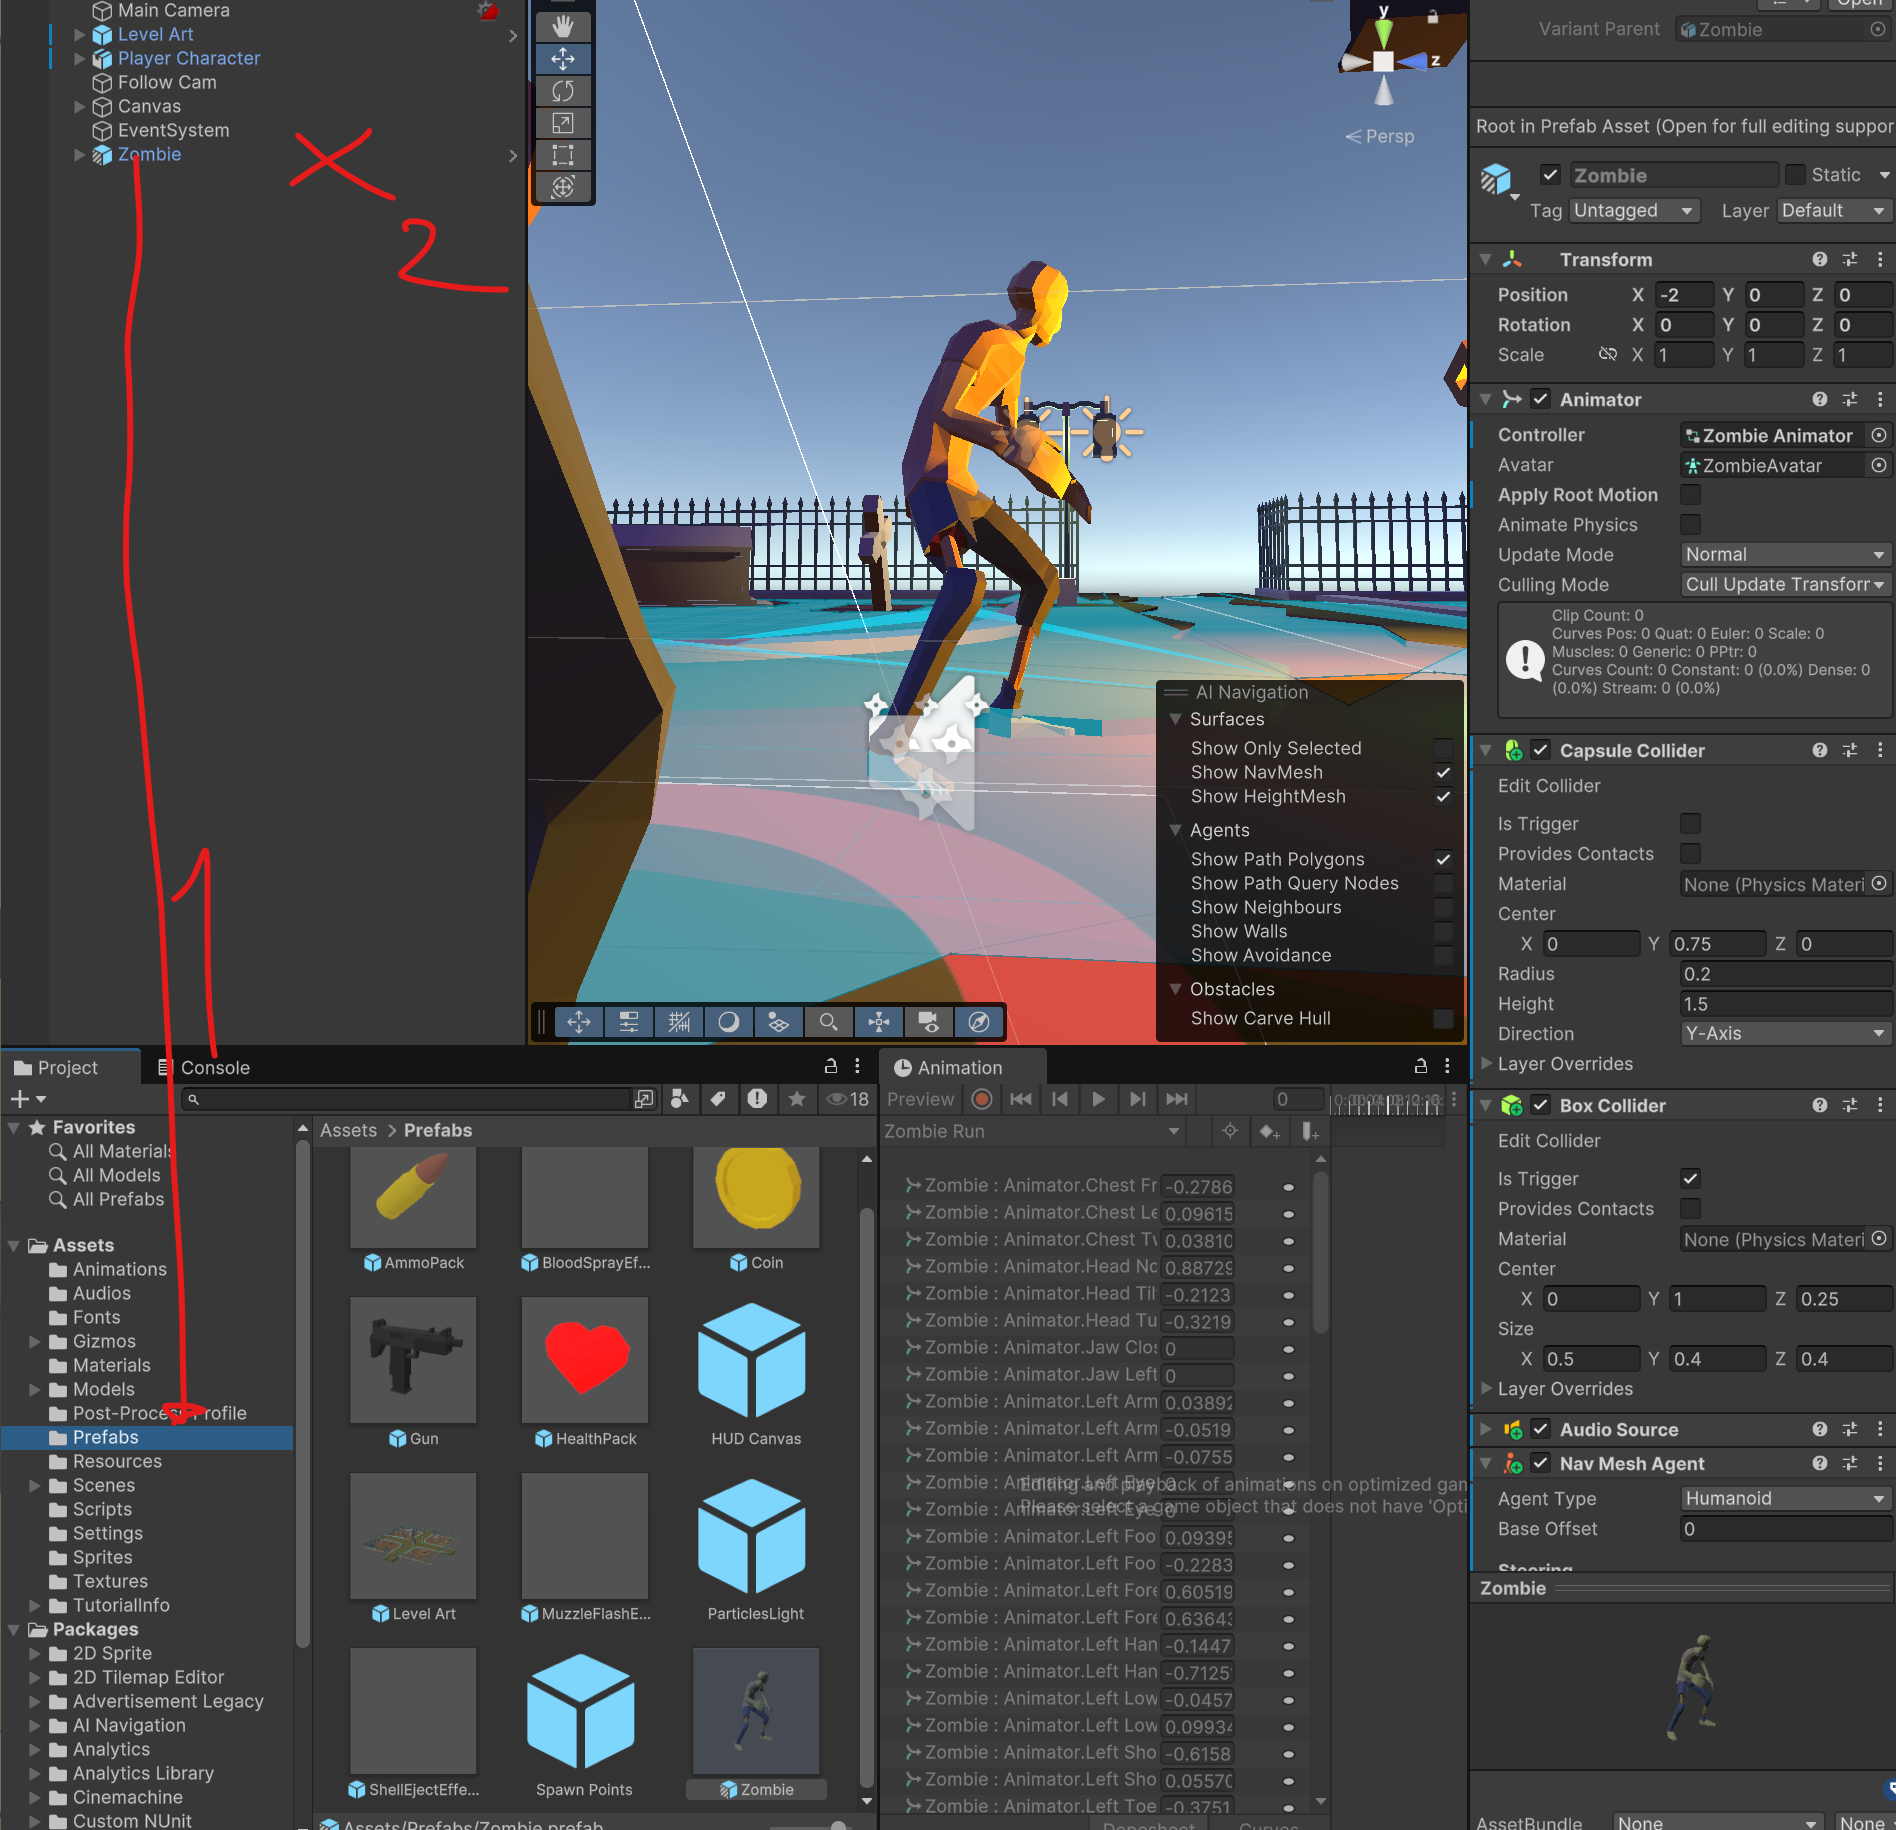Open the Scripts folder
This screenshot has width=1896, height=1830.
pyautogui.click(x=102, y=1509)
